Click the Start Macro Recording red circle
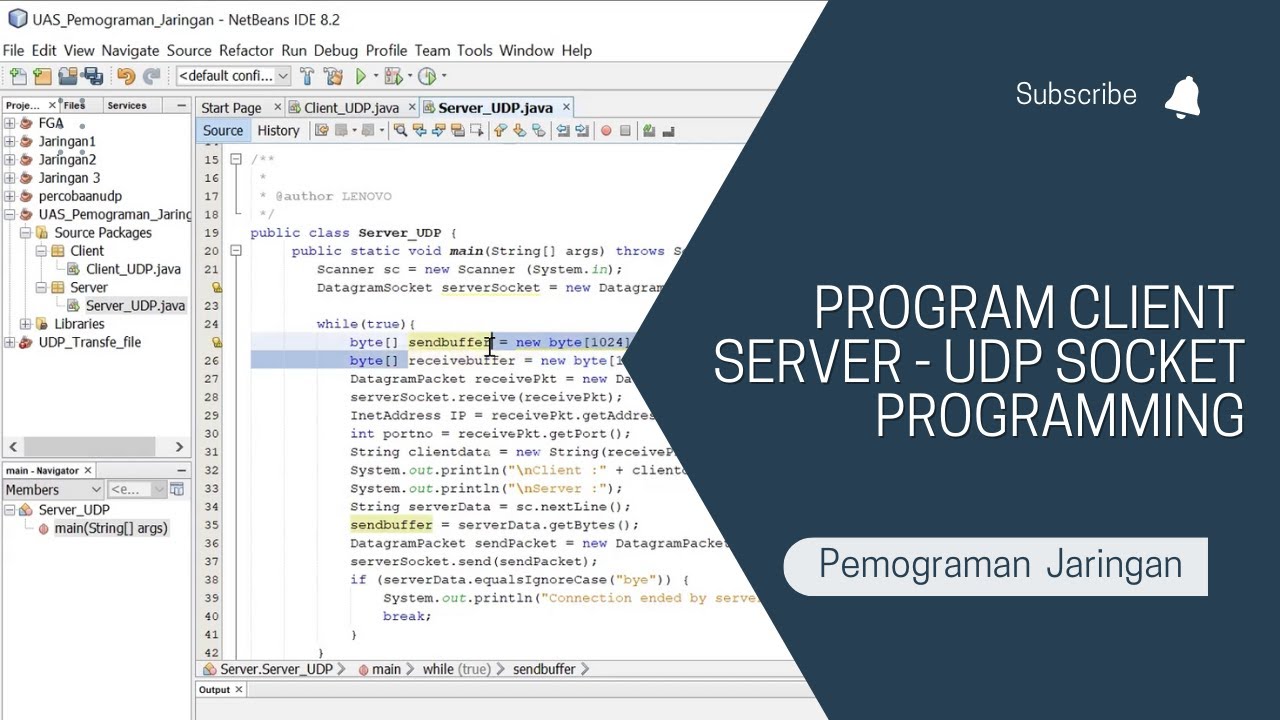The width and height of the screenshot is (1280, 720). (x=606, y=130)
